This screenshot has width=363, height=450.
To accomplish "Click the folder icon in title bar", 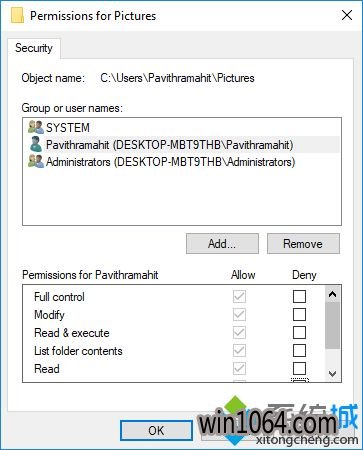I will [x=17, y=16].
